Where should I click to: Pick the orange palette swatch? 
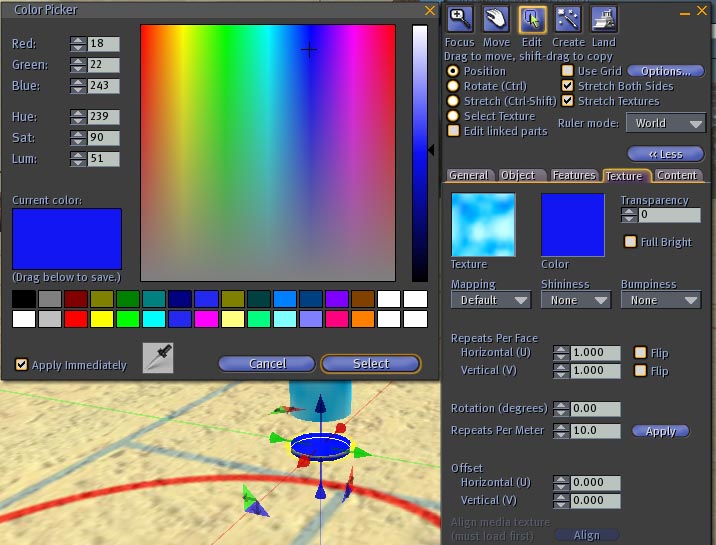[363, 319]
